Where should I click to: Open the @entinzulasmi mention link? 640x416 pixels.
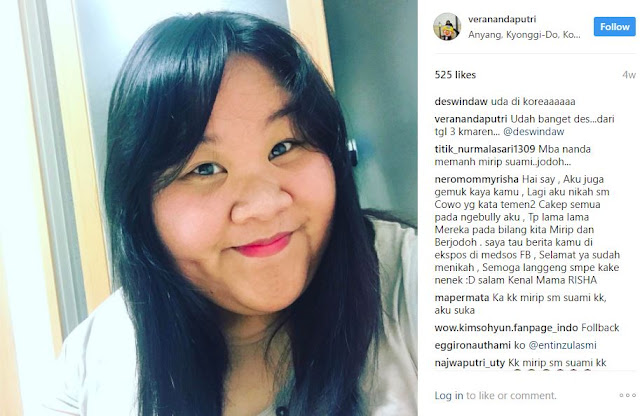(562, 345)
